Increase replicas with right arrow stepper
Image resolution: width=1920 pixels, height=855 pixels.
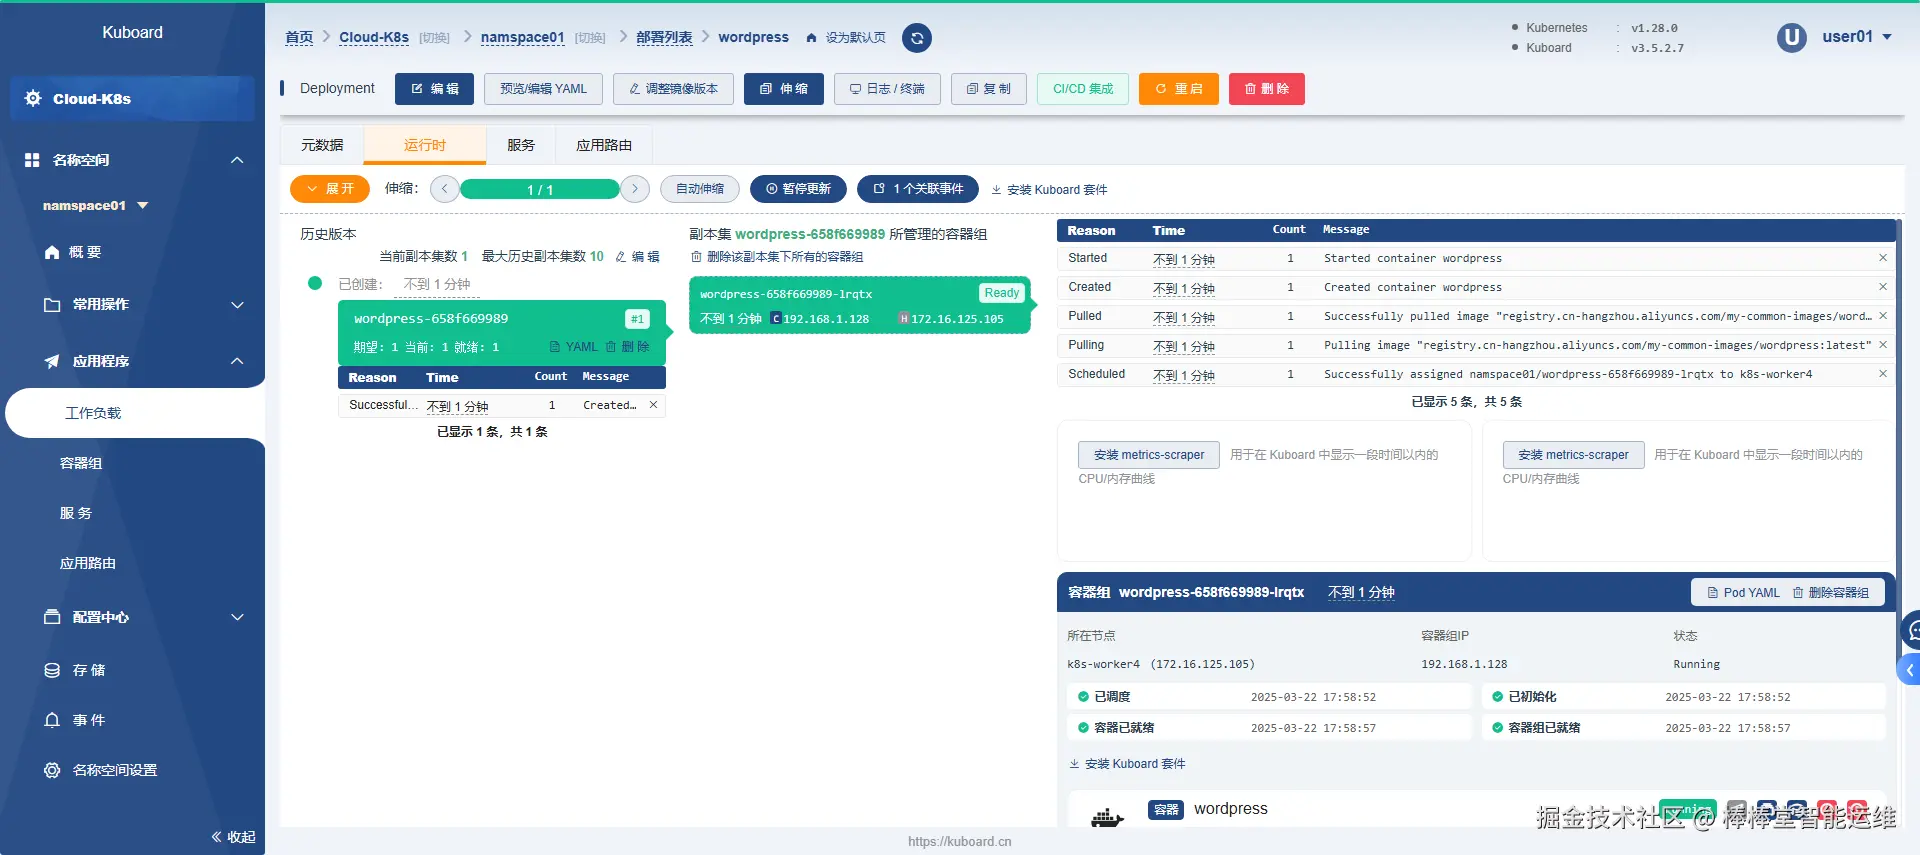pos(635,189)
